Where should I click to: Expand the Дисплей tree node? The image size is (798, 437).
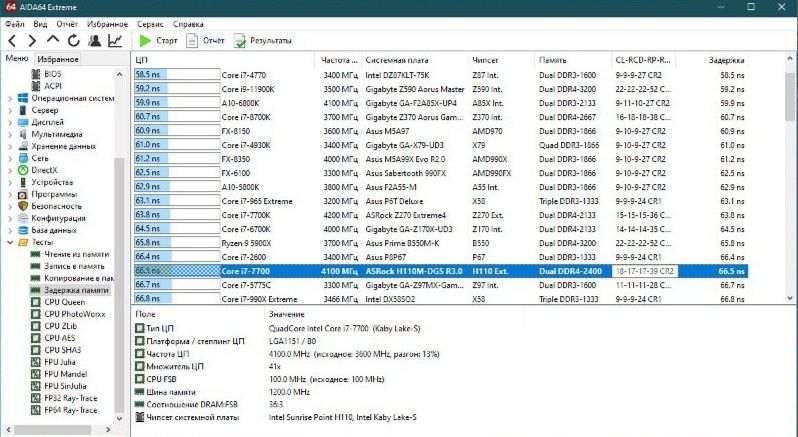(10, 123)
